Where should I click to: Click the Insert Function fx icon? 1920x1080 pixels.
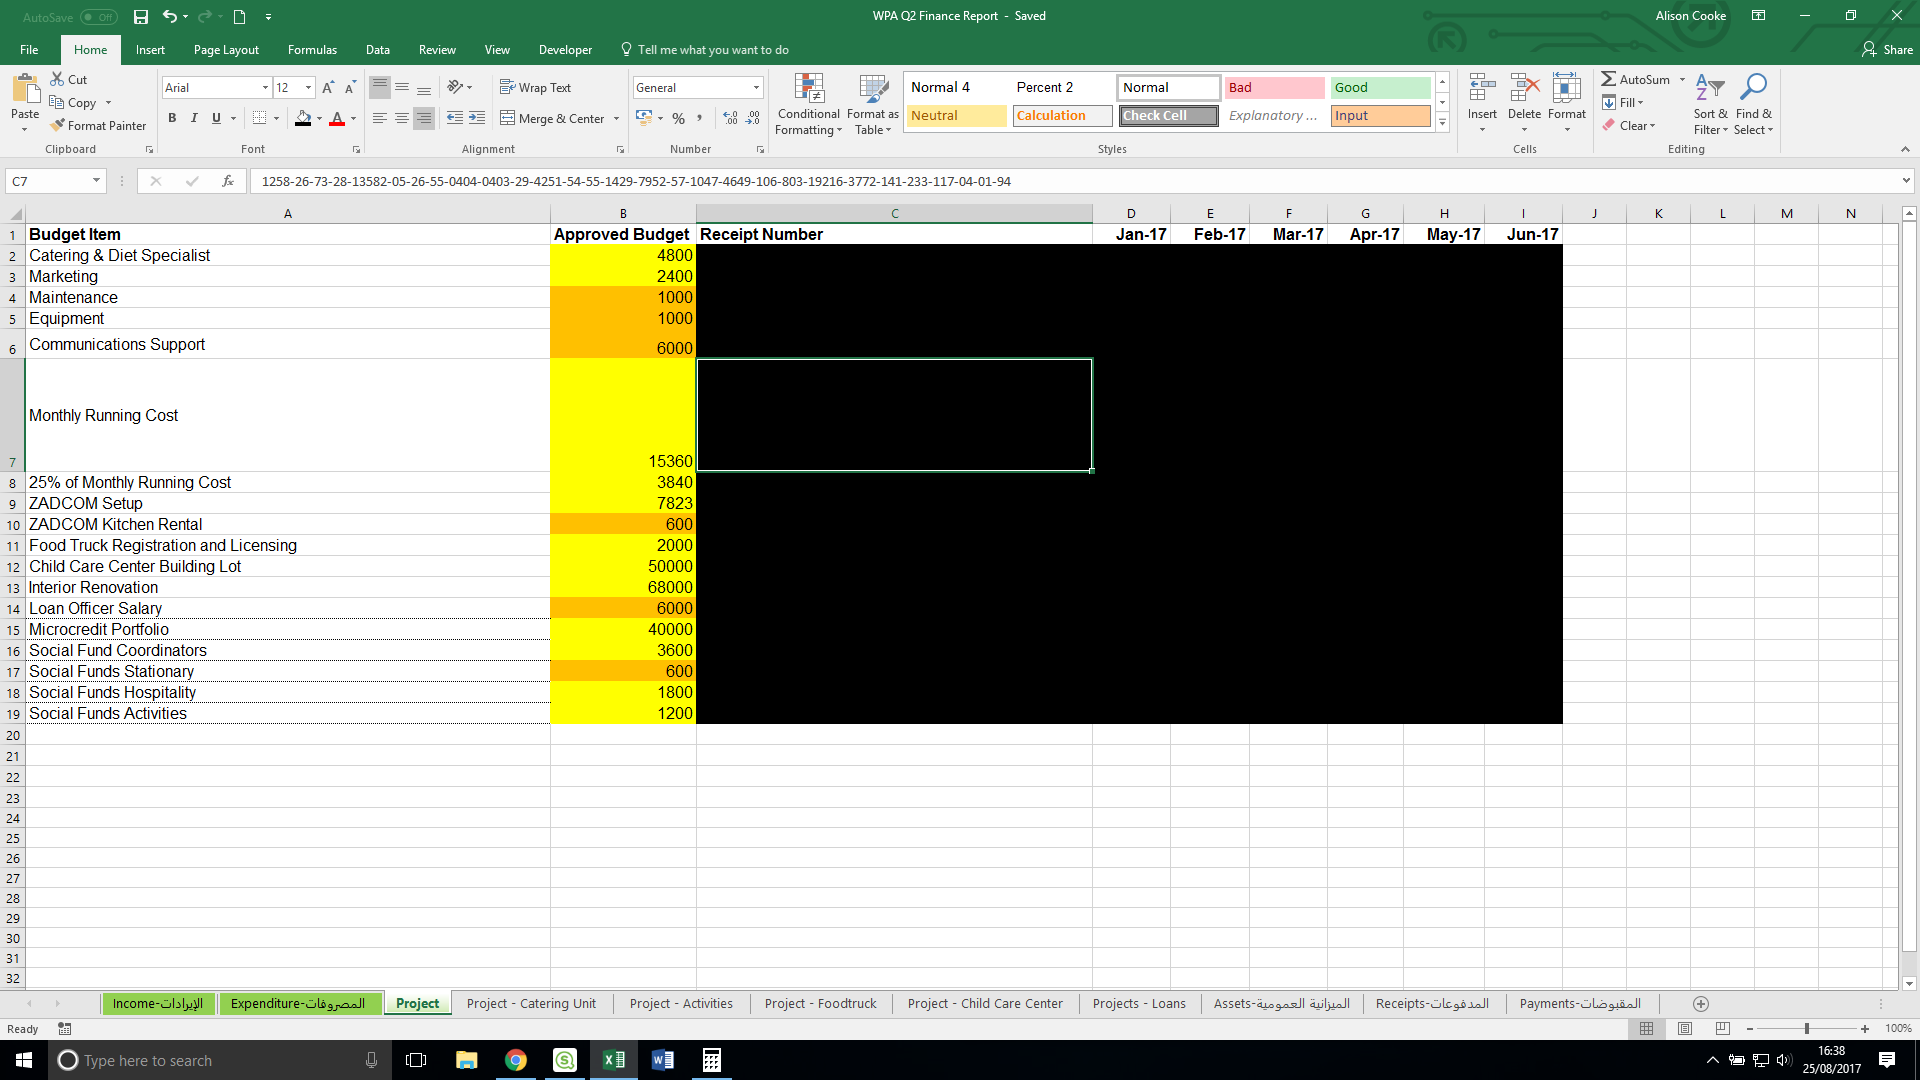click(228, 181)
